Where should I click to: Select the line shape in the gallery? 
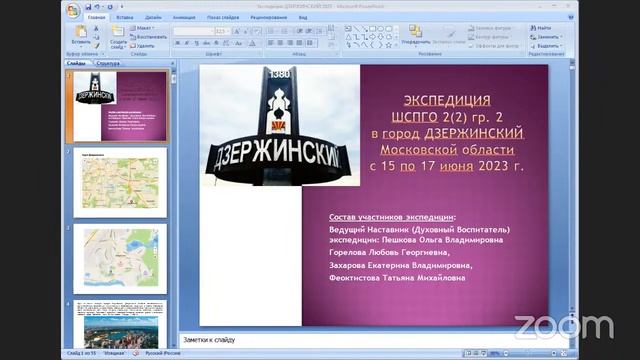click(356, 29)
